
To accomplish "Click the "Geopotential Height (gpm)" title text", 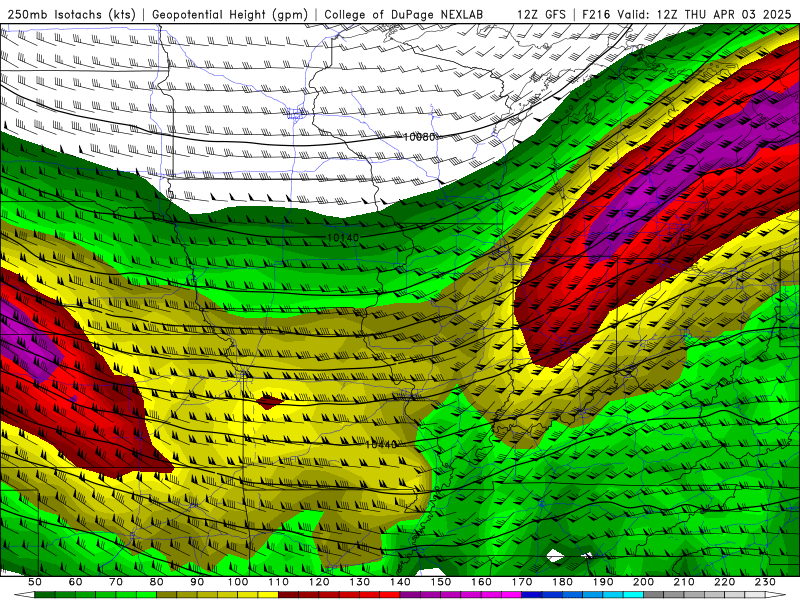I will (230, 14).
